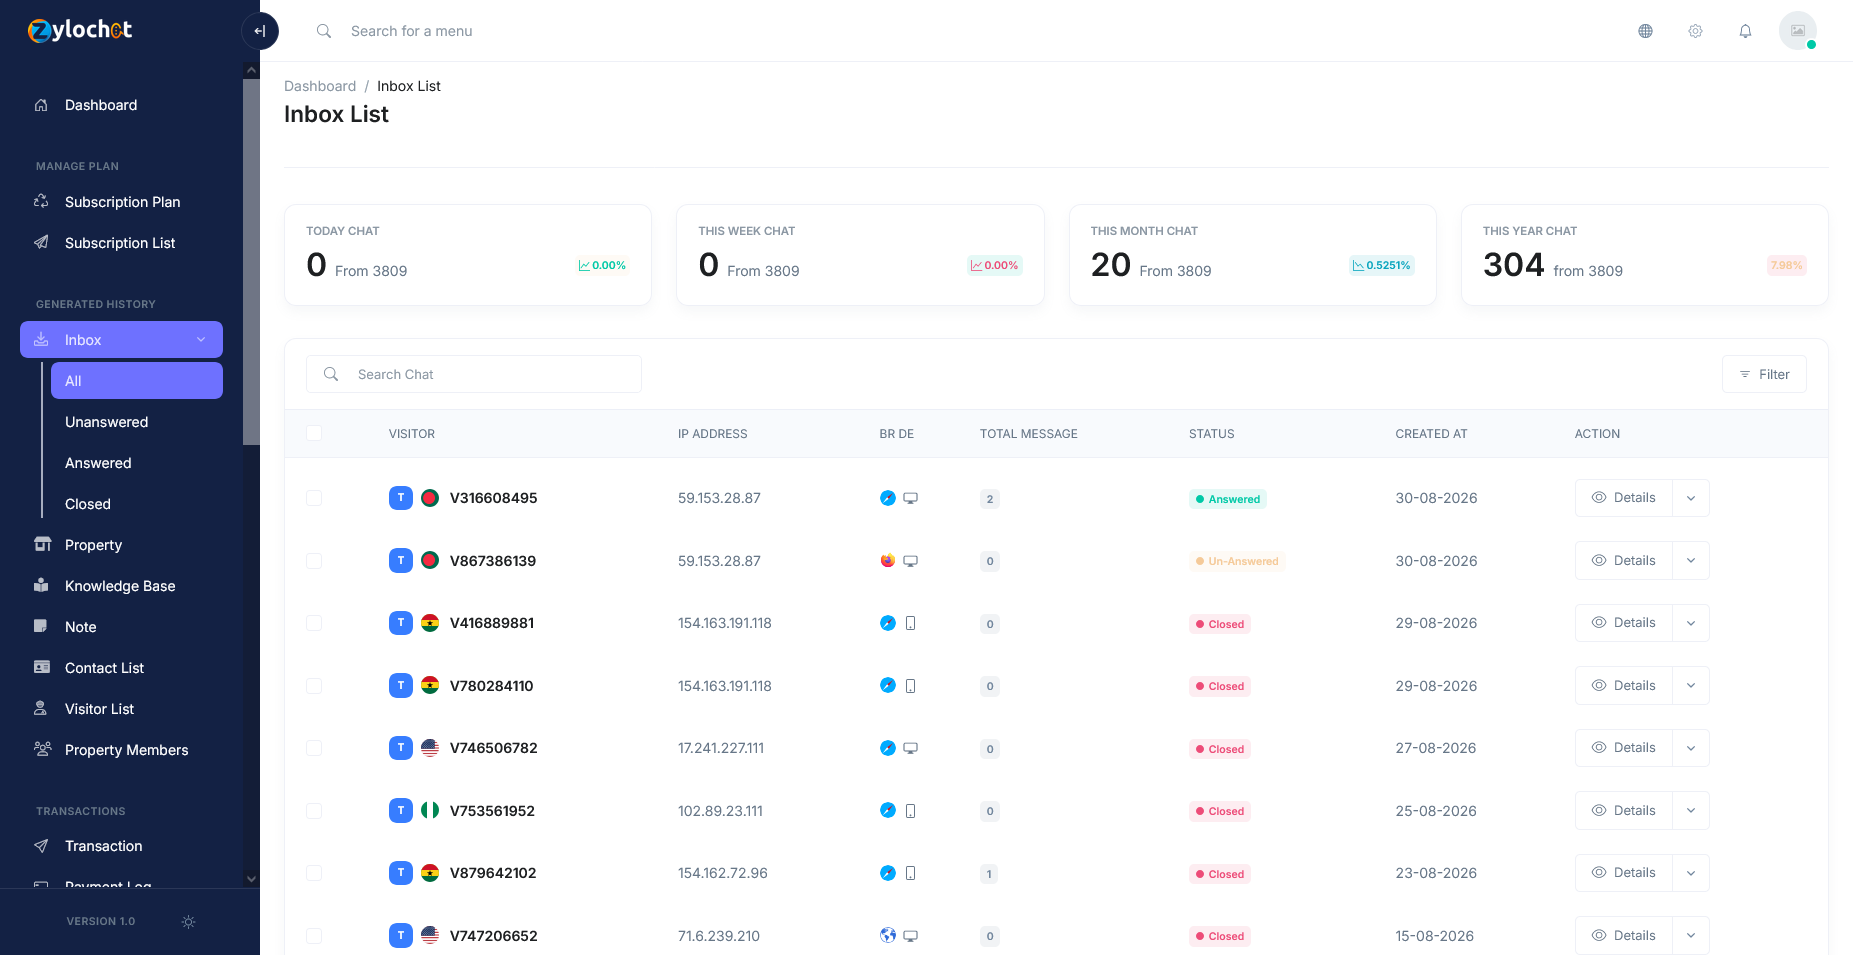
Task: Click the Property store icon in sidebar
Action: 42,545
